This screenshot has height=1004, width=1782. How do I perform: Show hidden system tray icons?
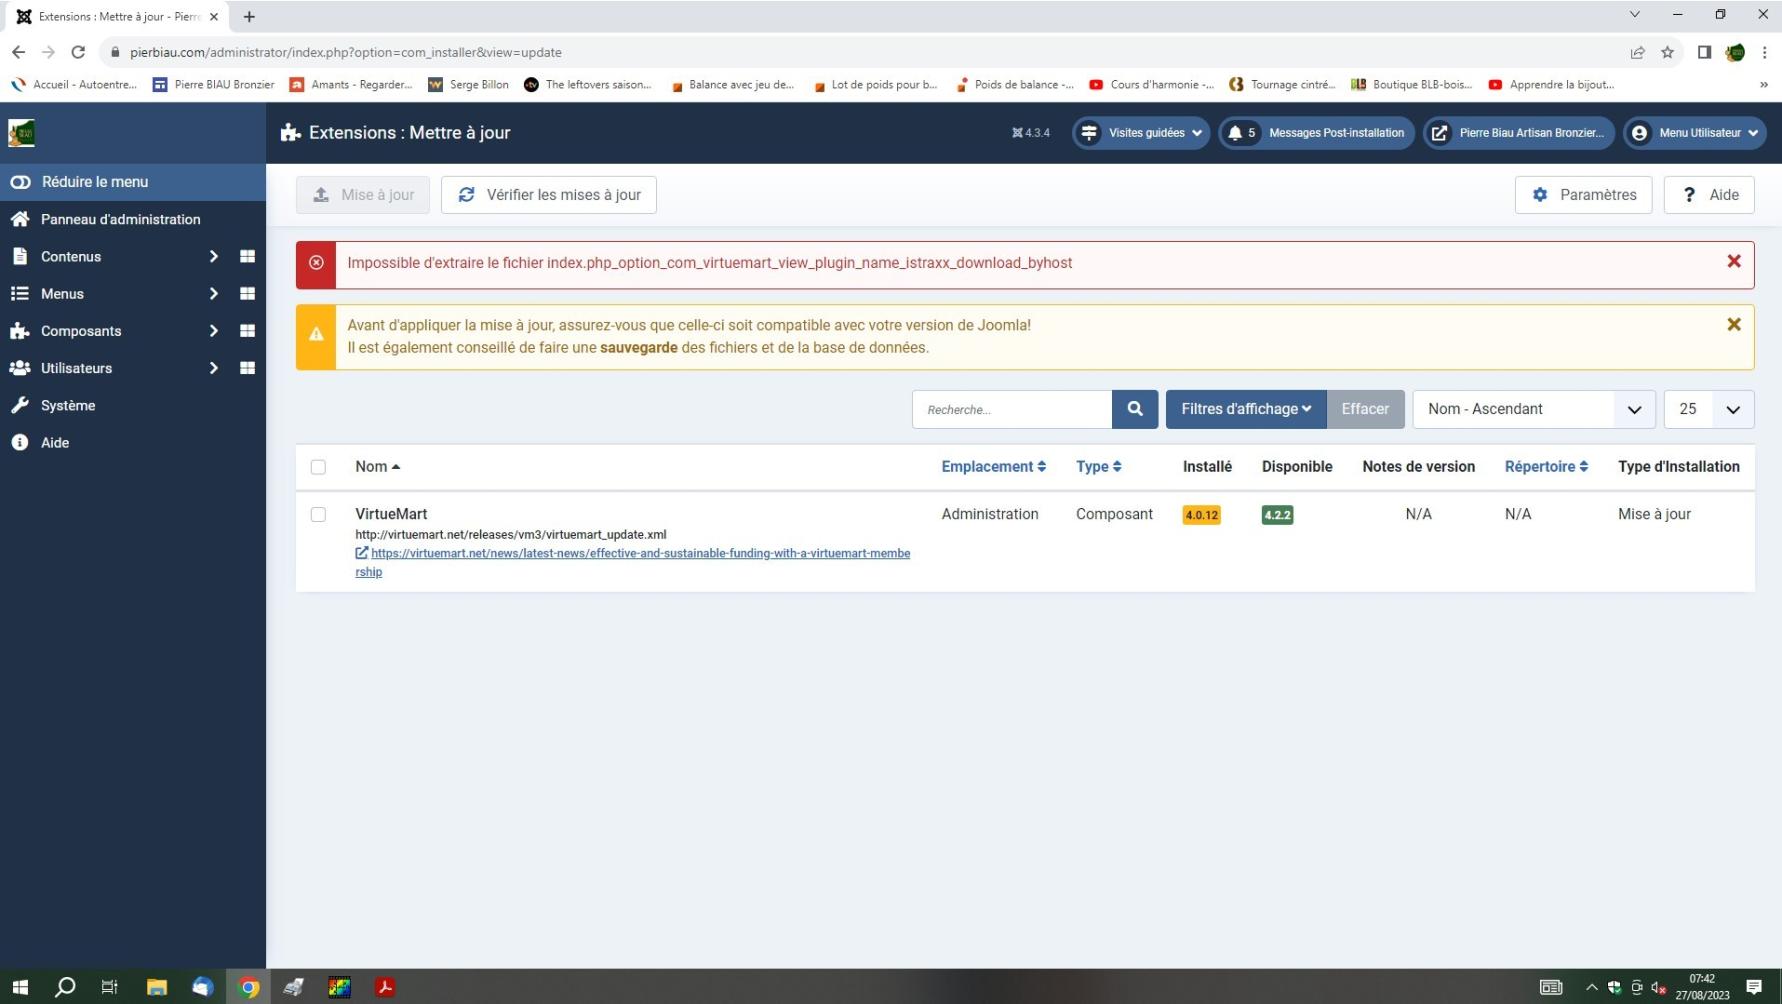point(1591,987)
